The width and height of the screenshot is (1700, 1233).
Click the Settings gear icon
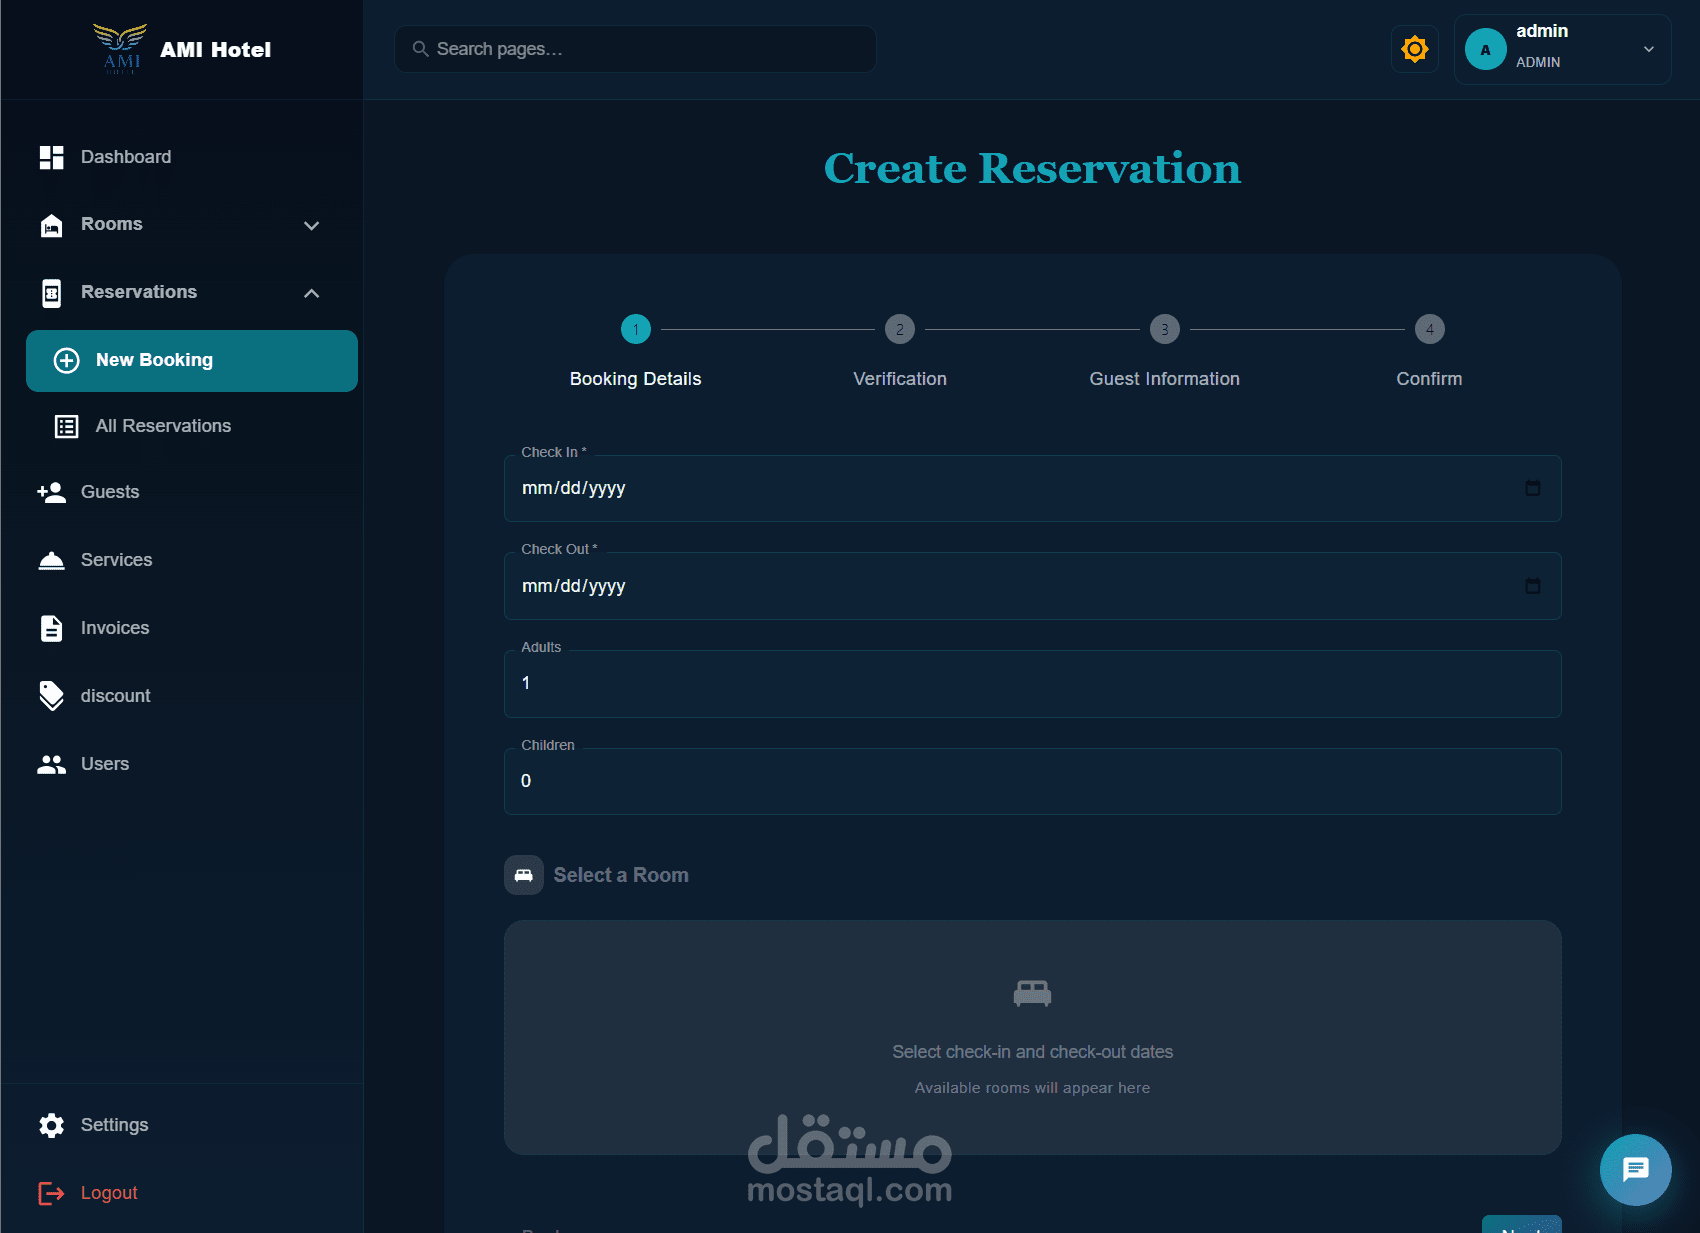(52, 1125)
